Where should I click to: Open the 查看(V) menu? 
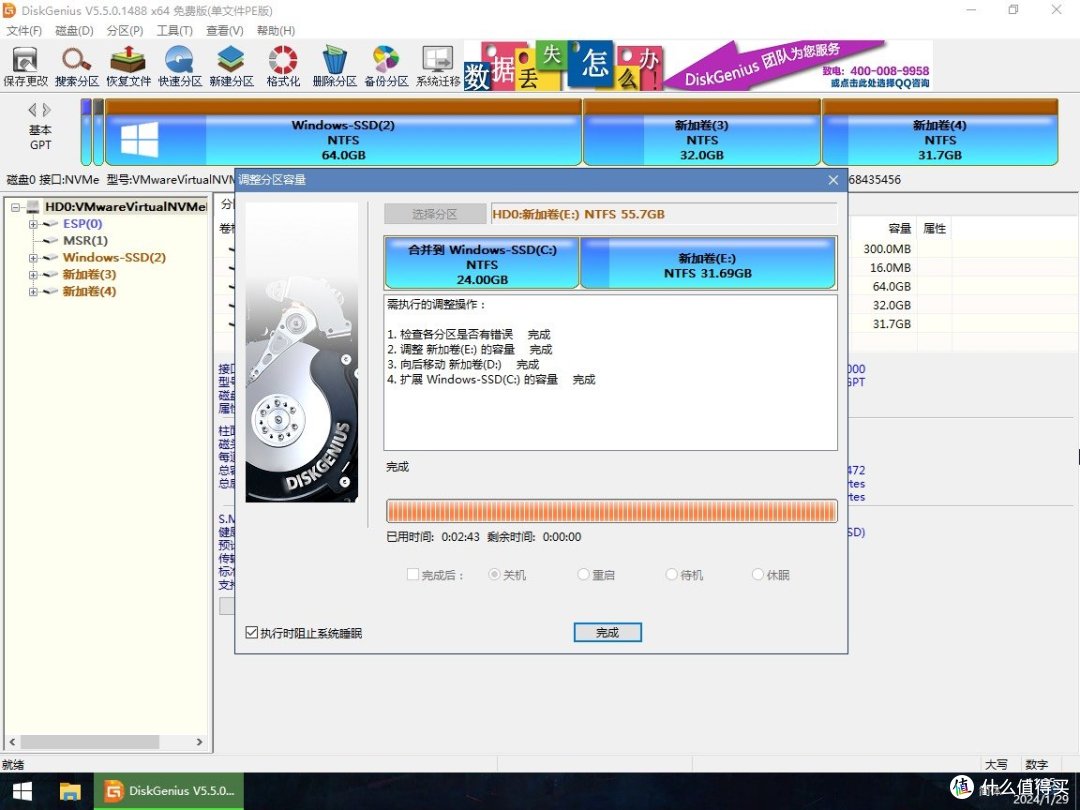point(225,30)
